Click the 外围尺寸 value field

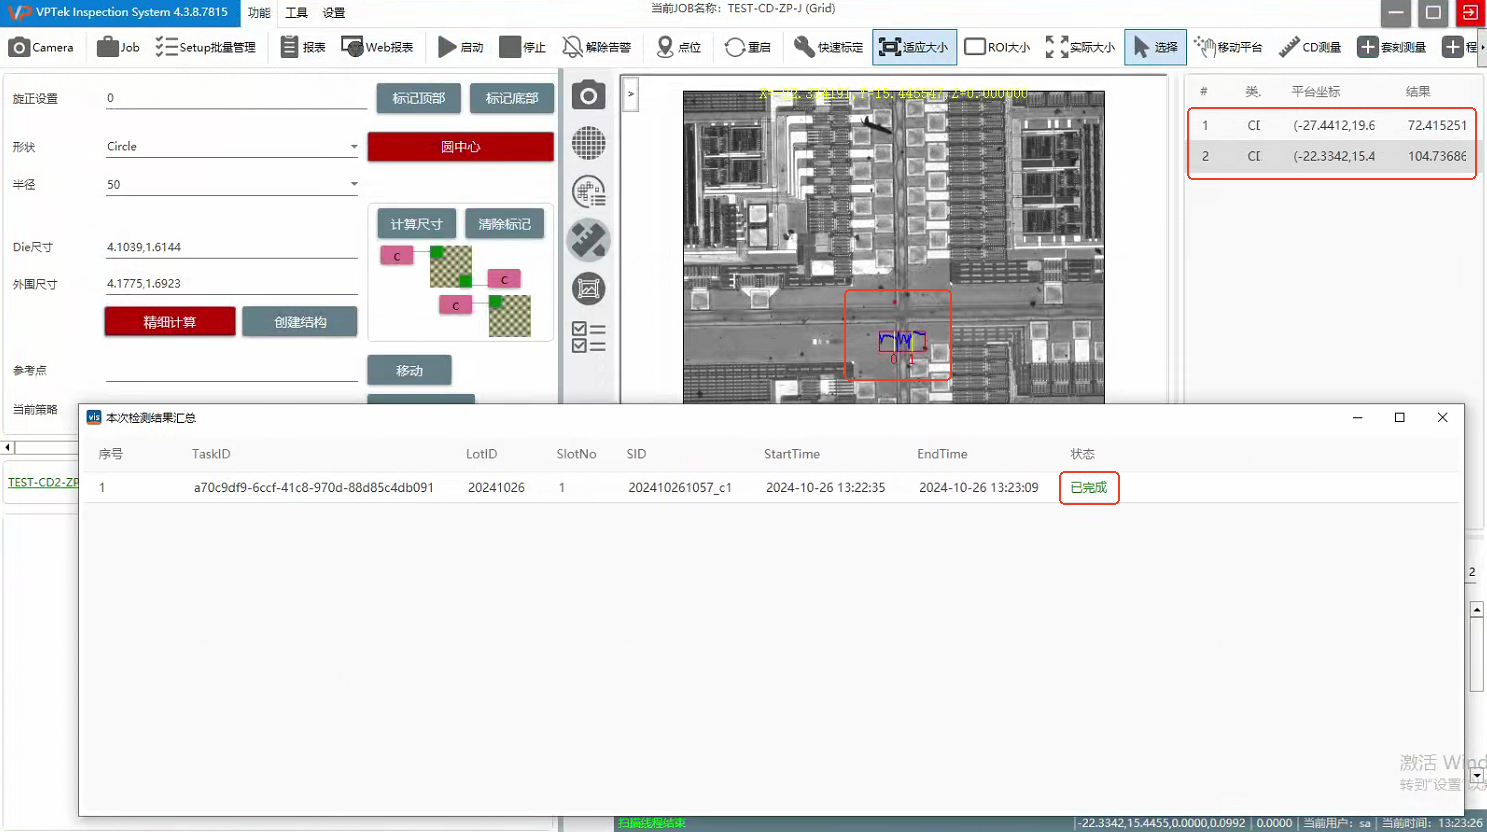point(231,283)
